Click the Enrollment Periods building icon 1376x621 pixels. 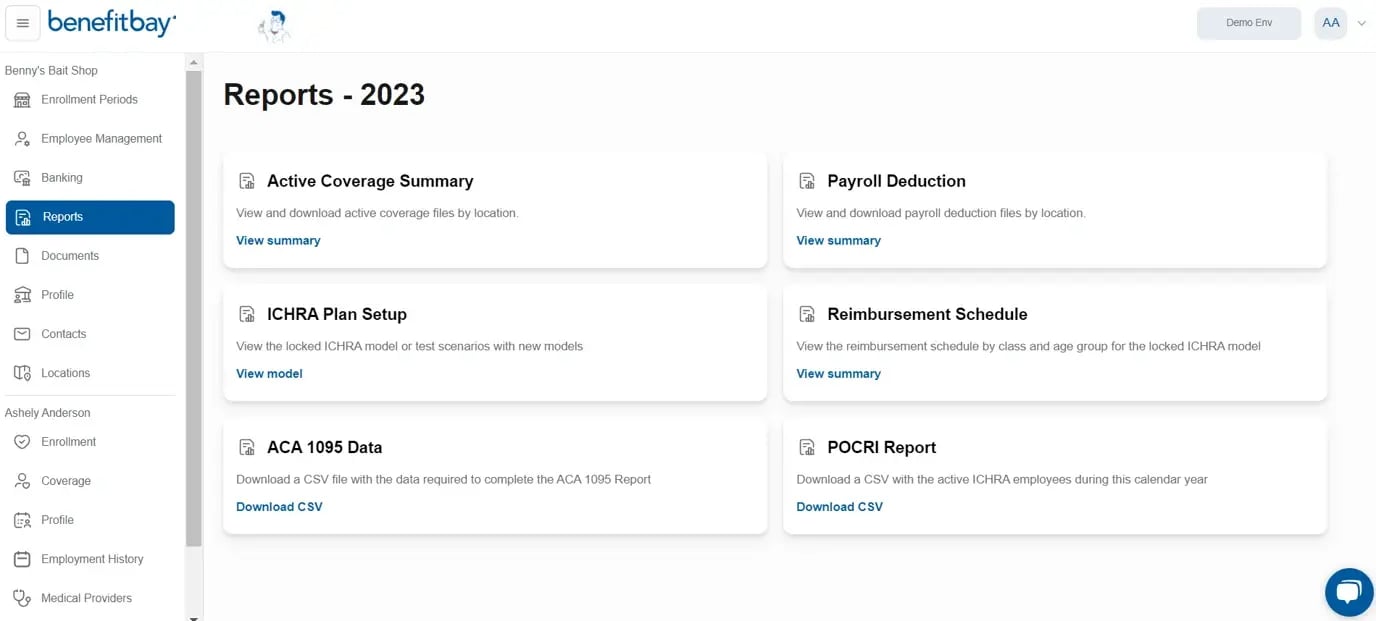pyautogui.click(x=22, y=100)
